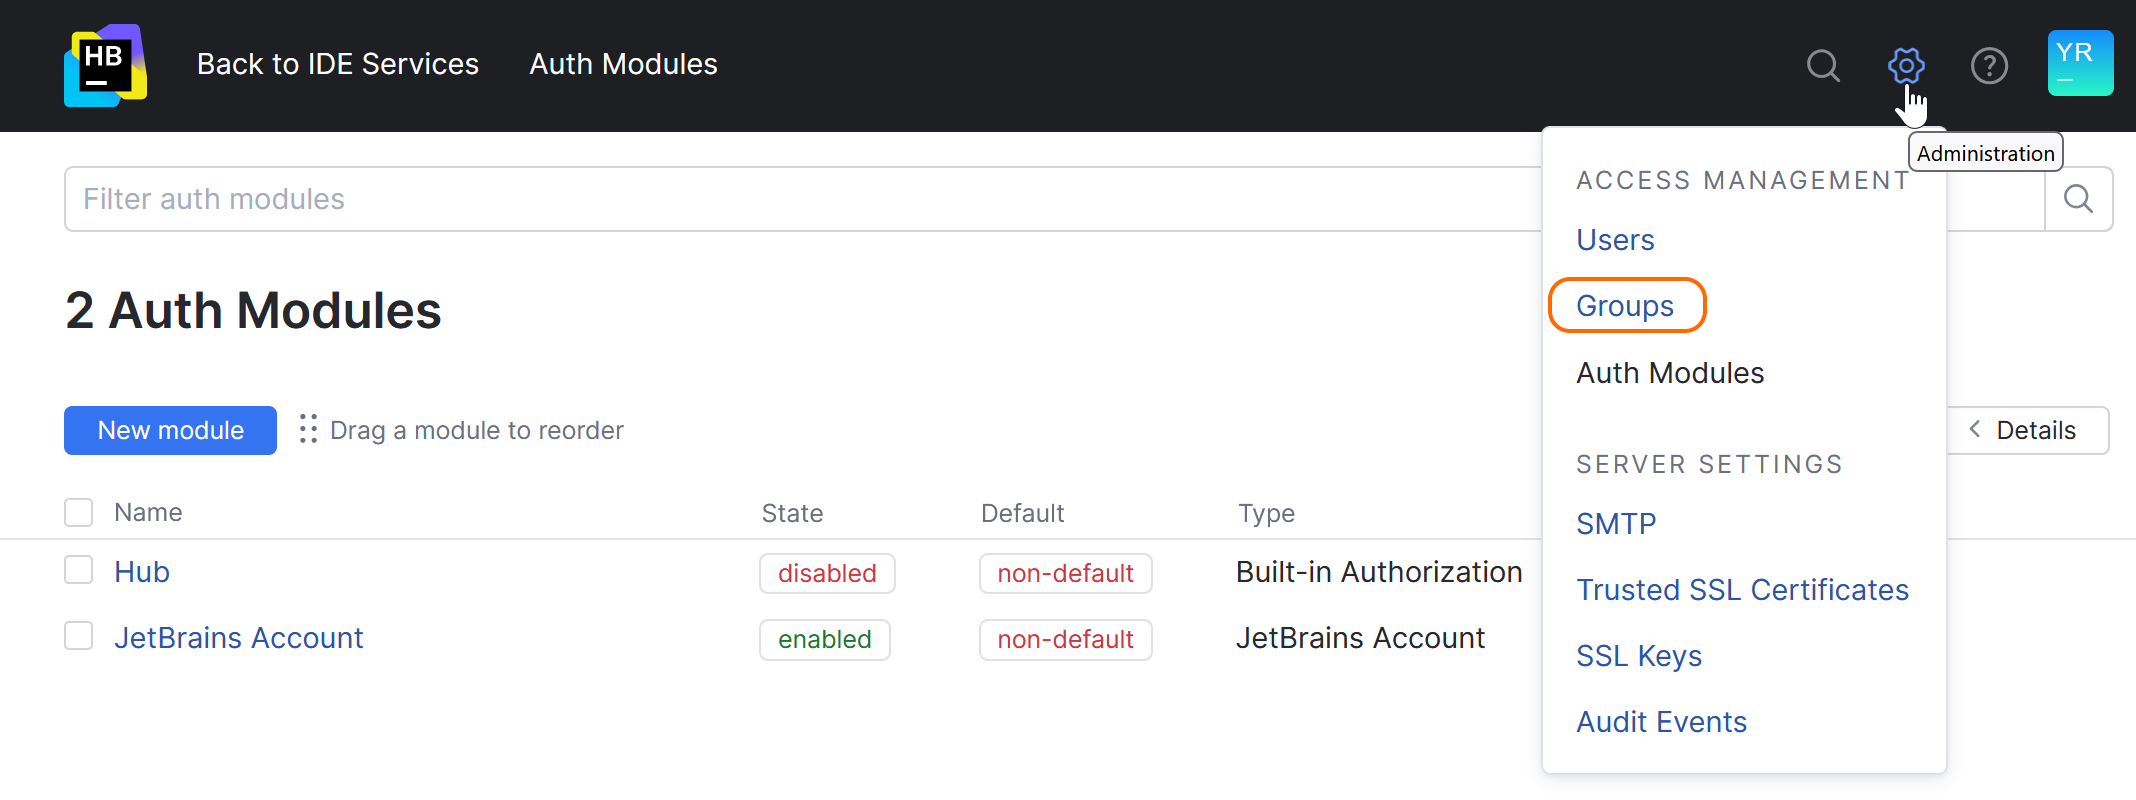Click the Access Management section label
Image resolution: width=2136 pixels, height=800 pixels.
(1742, 180)
